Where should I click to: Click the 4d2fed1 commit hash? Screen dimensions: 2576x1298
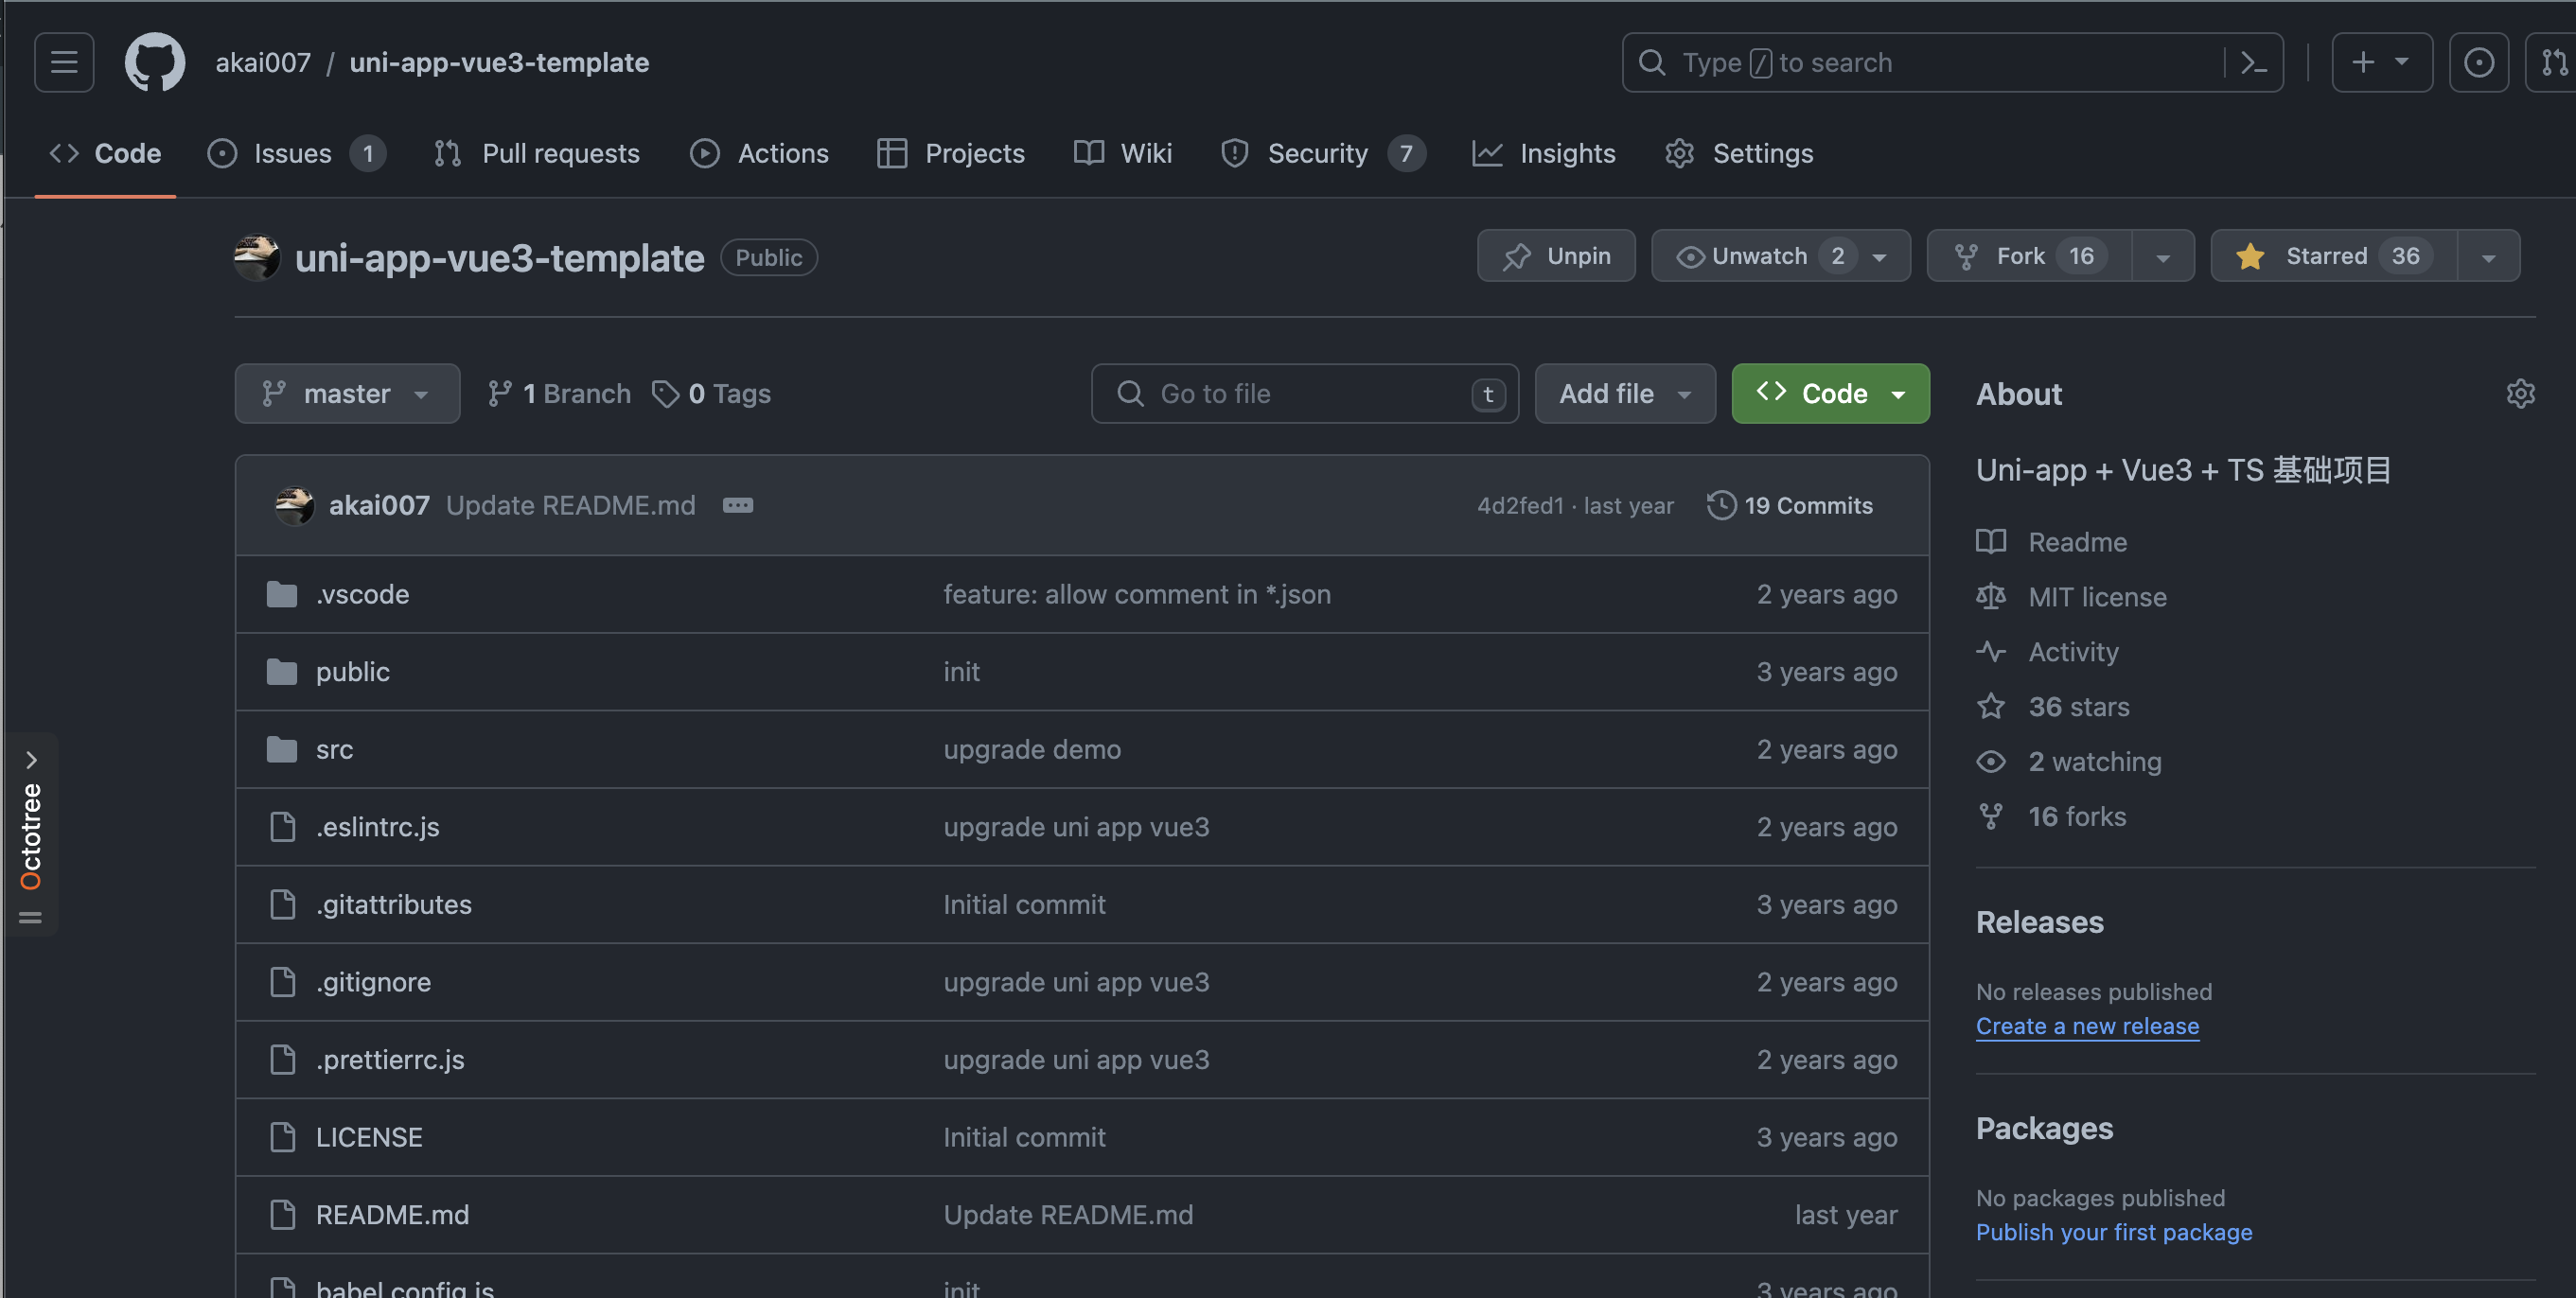tap(1520, 505)
